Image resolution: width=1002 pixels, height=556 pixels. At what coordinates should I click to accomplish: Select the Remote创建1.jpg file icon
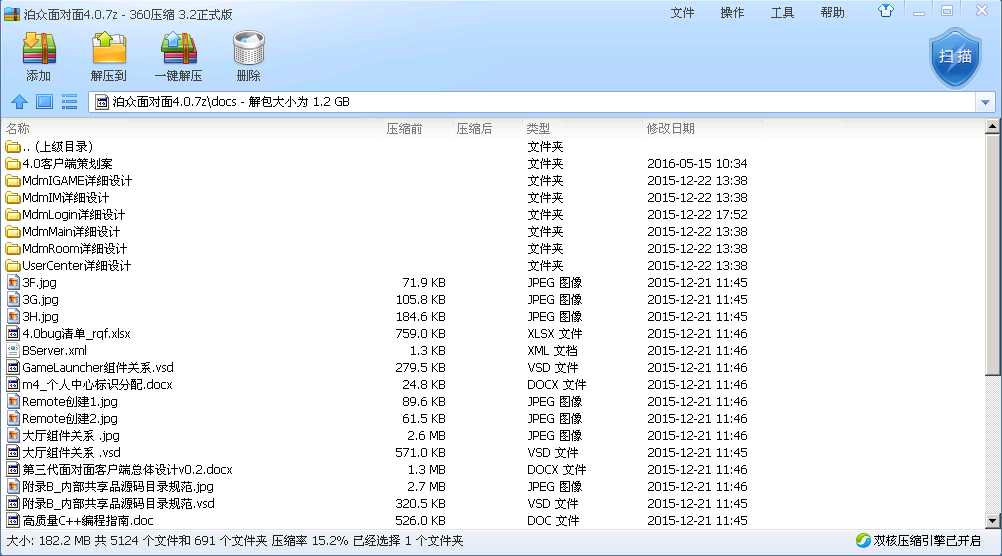[x=13, y=401]
